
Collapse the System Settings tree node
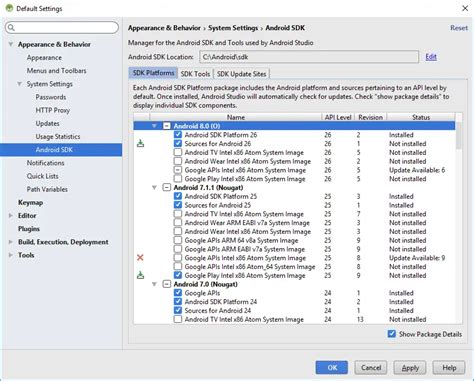20,84
